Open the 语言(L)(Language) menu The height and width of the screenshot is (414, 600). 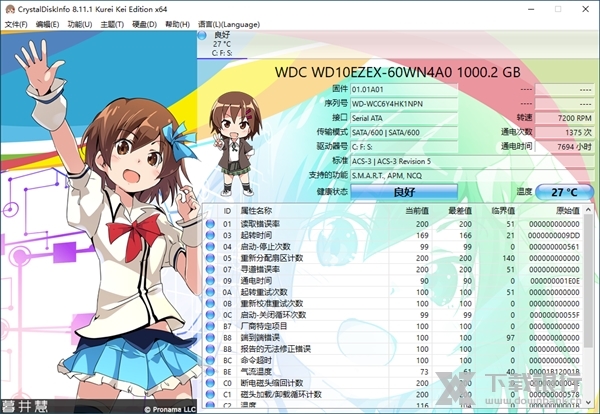(x=229, y=24)
